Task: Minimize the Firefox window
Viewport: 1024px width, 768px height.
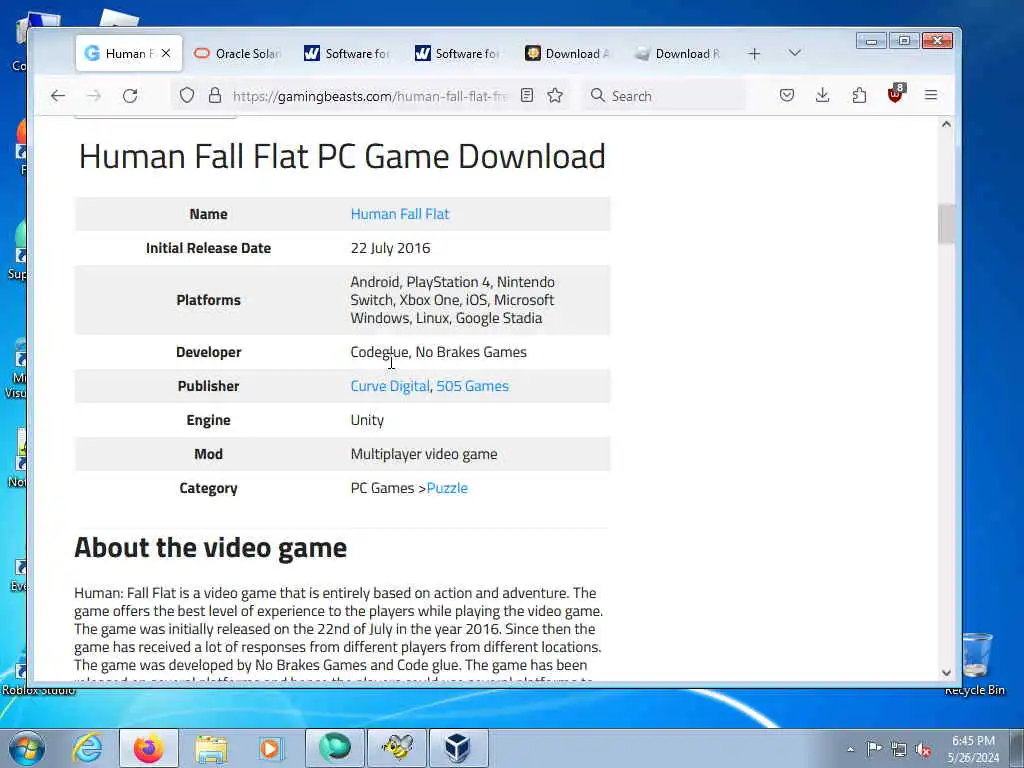Action: 871,41
